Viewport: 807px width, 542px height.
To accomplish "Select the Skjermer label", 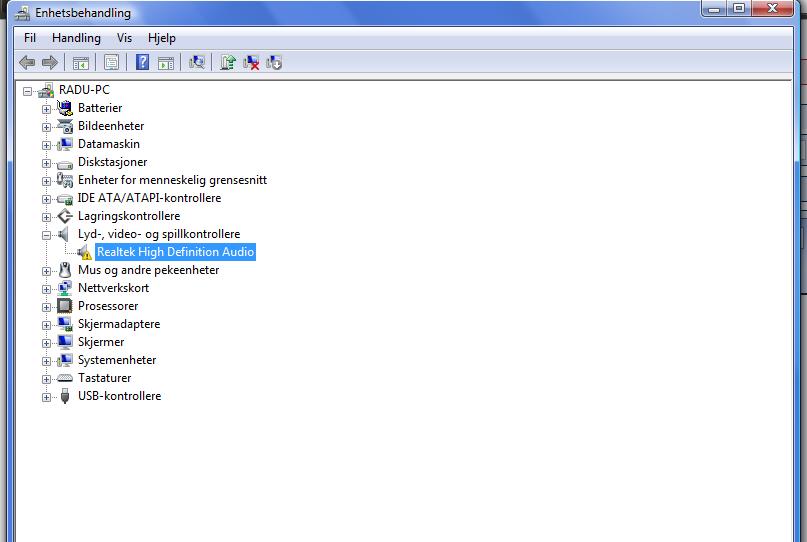I will [x=101, y=342].
